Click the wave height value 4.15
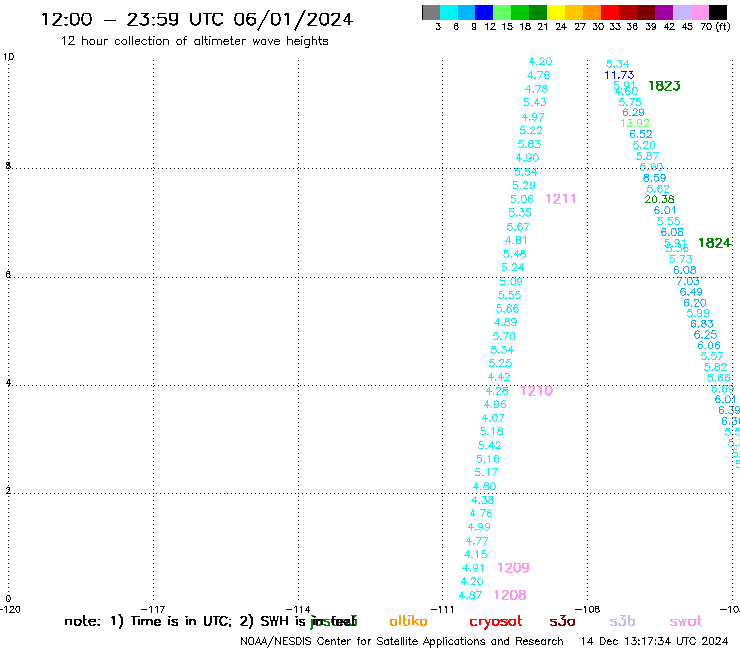The image size is (740, 650). tap(476, 555)
